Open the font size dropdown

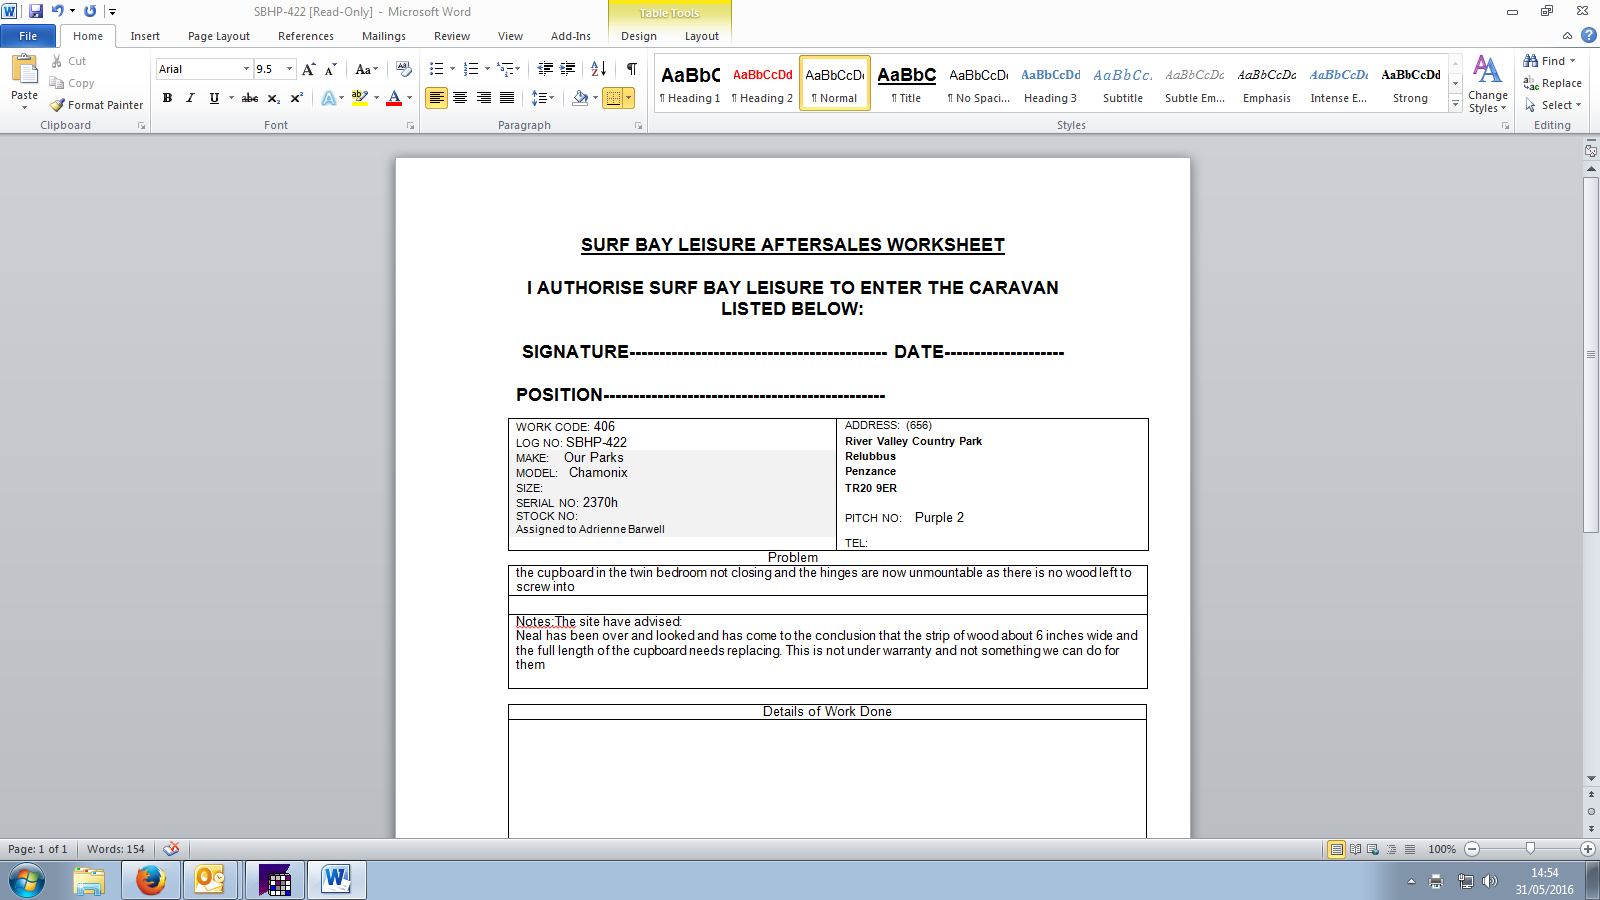[x=290, y=69]
